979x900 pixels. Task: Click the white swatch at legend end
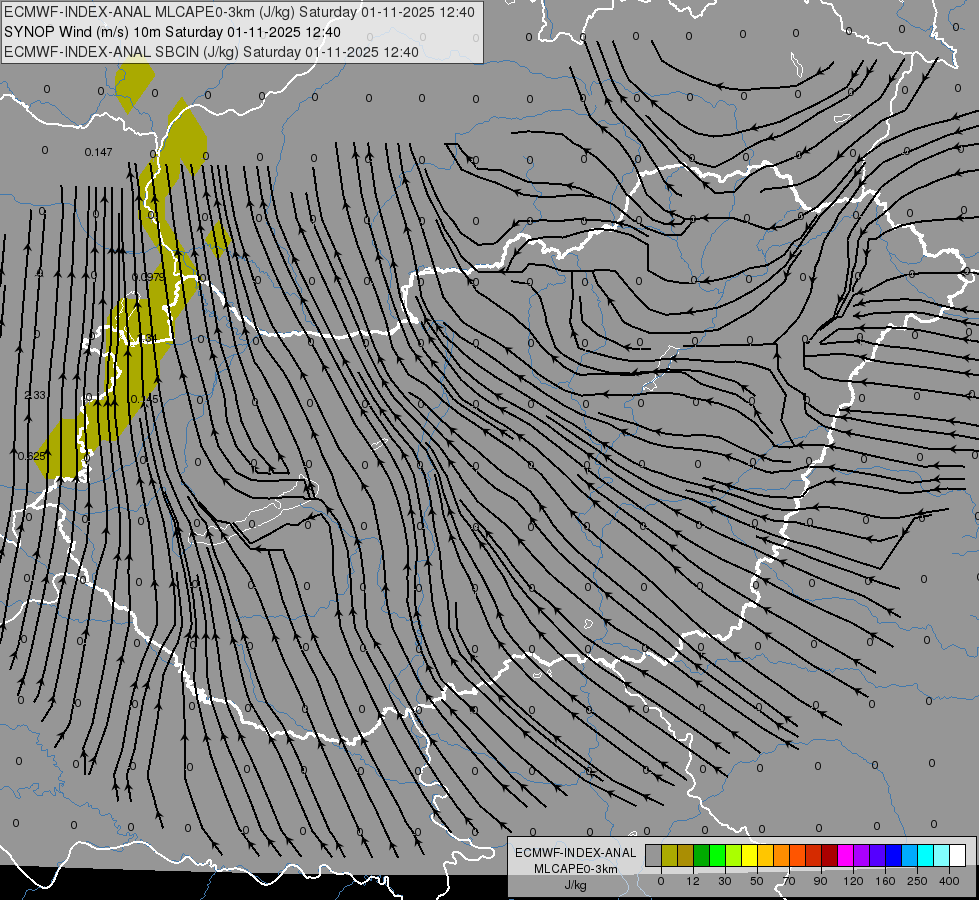click(x=958, y=855)
